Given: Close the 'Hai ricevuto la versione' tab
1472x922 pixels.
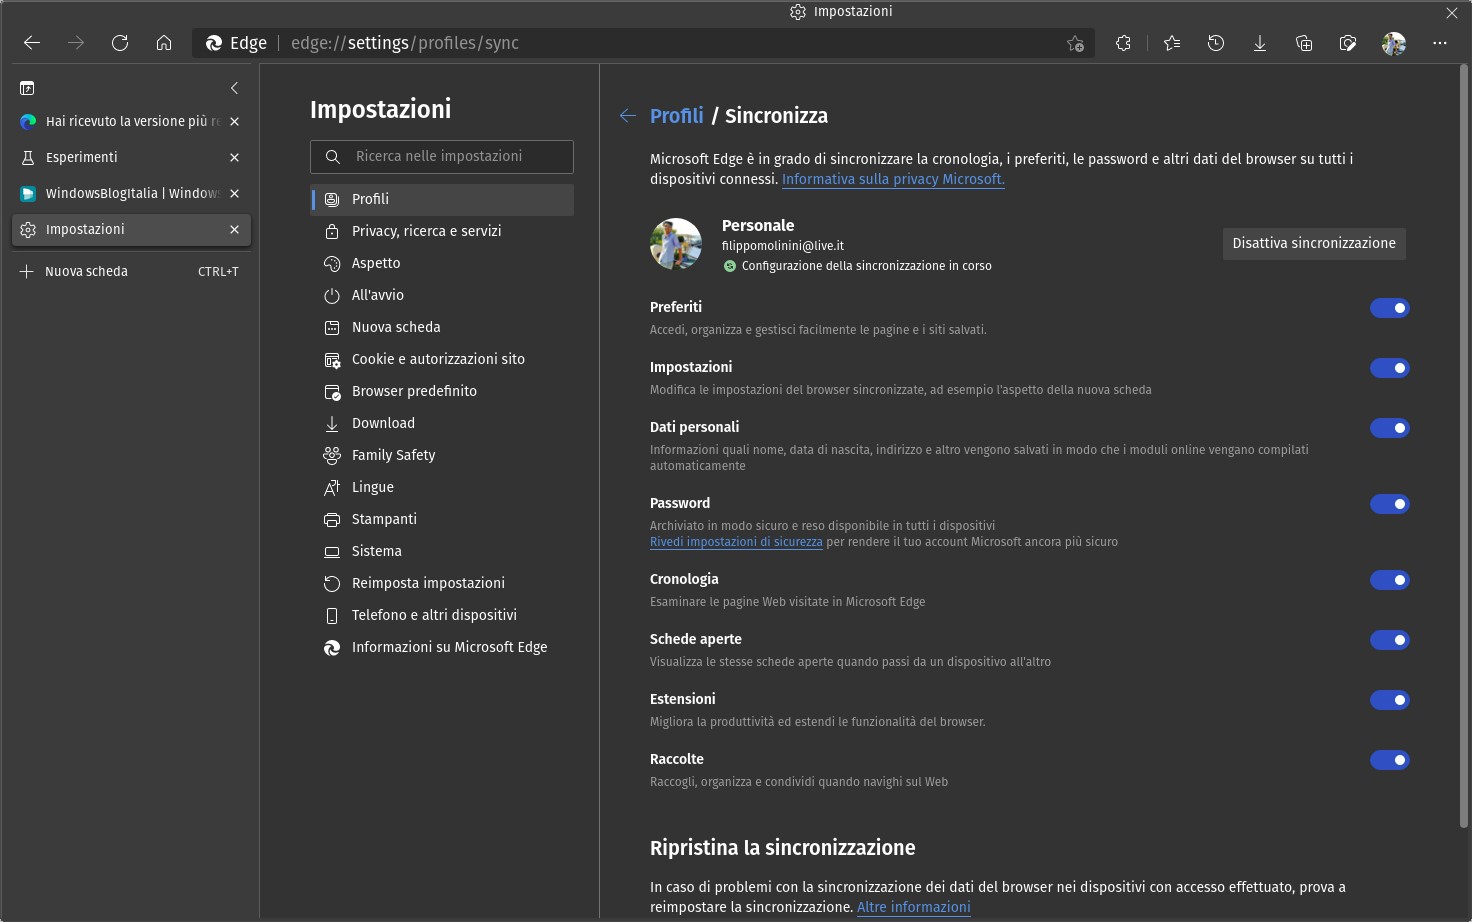Looking at the screenshot, I should 234,121.
